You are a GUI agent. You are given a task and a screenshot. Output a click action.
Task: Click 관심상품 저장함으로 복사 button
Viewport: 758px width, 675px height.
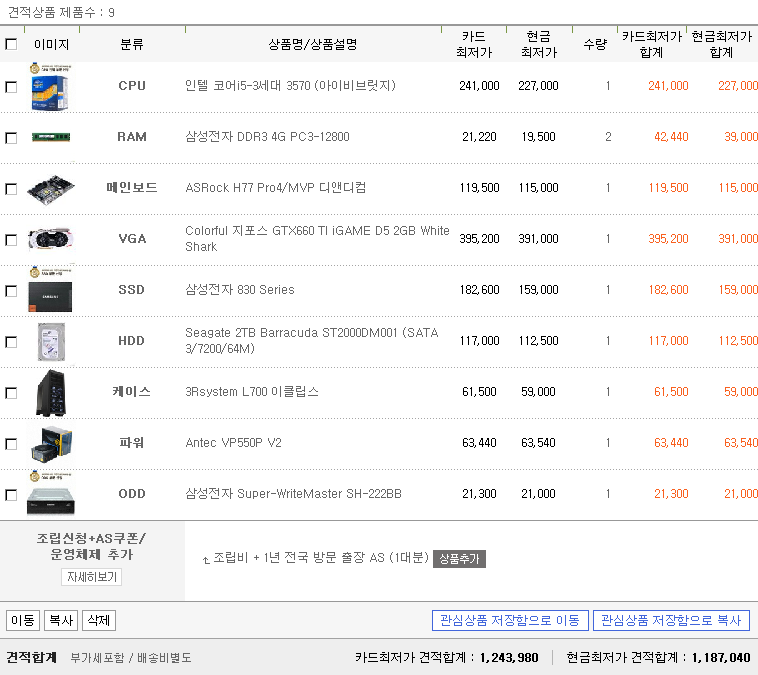[x=671, y=620]
